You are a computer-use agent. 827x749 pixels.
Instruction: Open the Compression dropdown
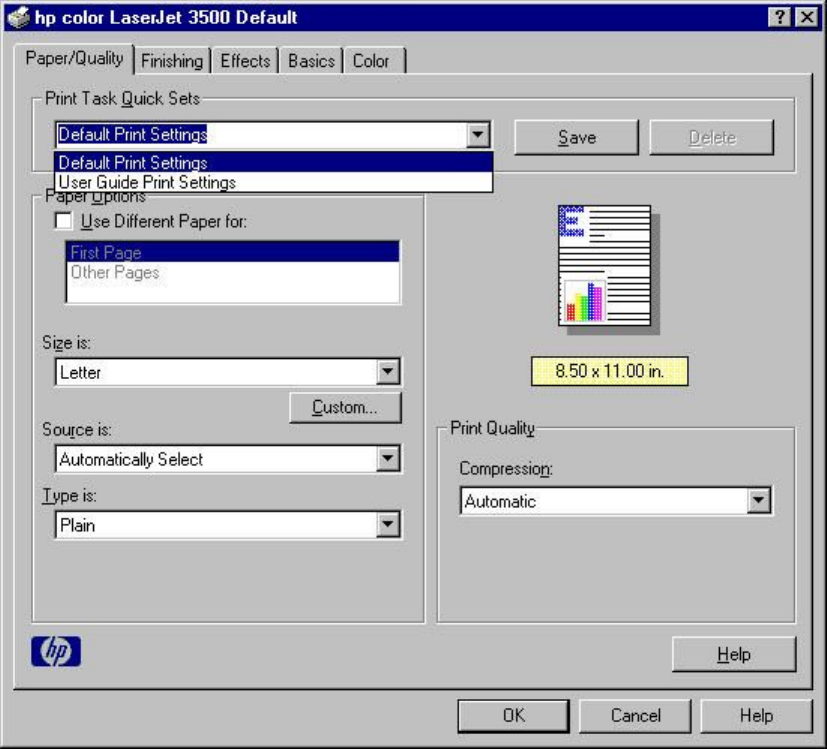[758, 500]
